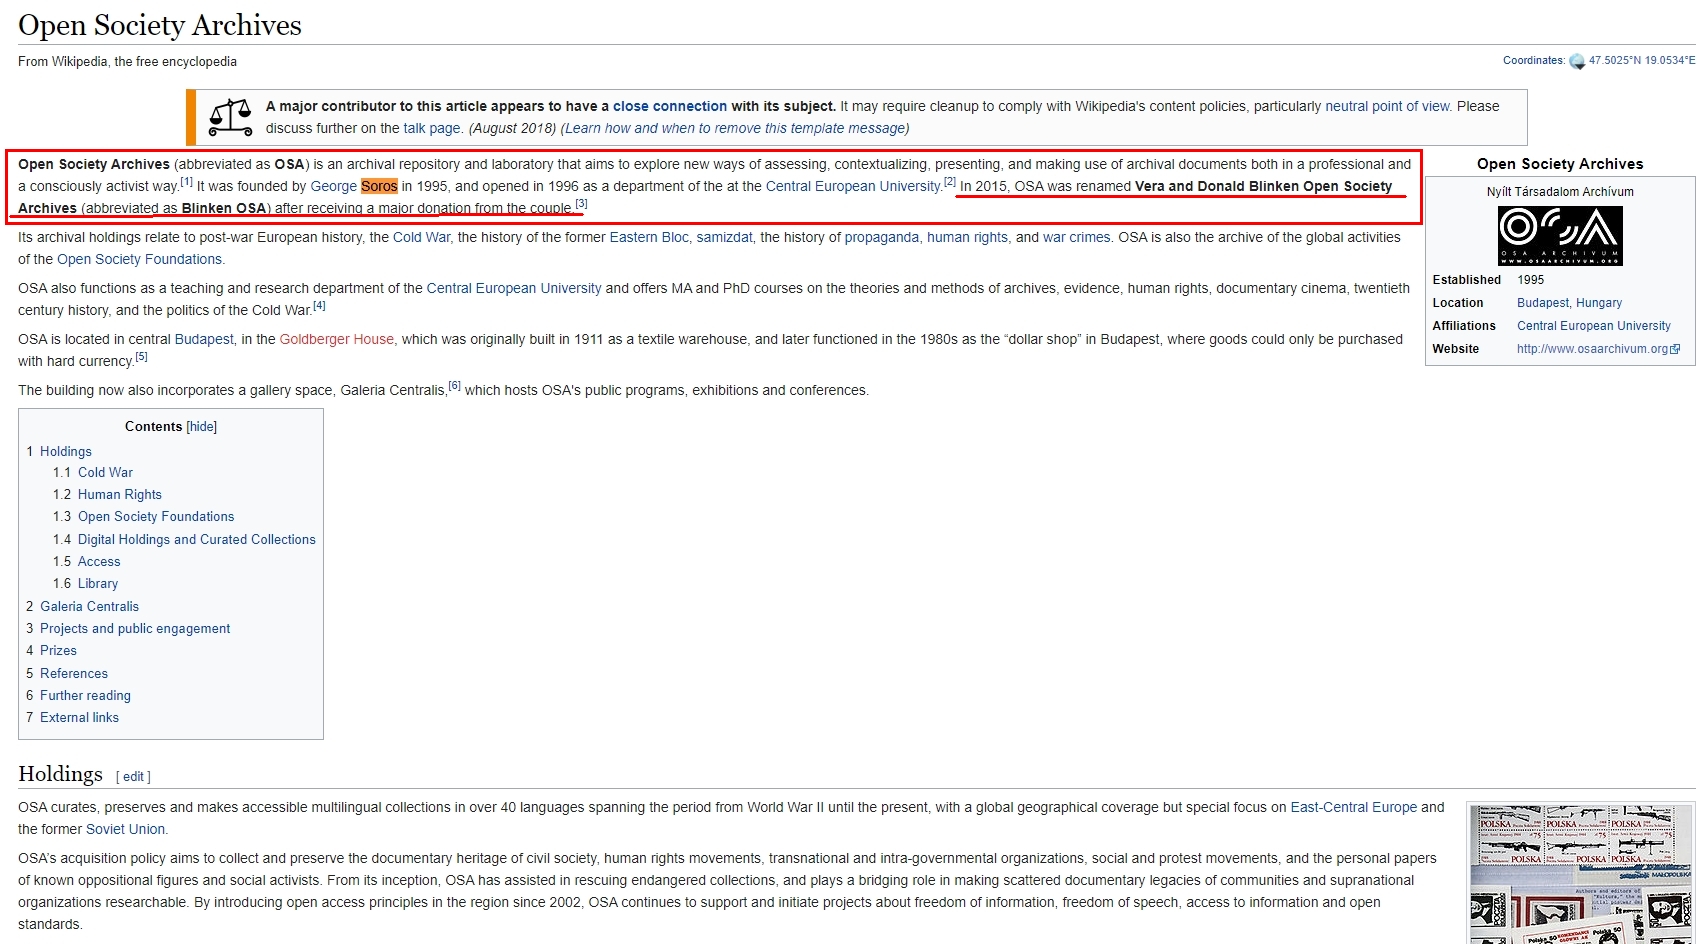Click the globe icon next to Coordinates
Image resolution: width=1701 pixels, height=944 pixels.
(1577, 61)
